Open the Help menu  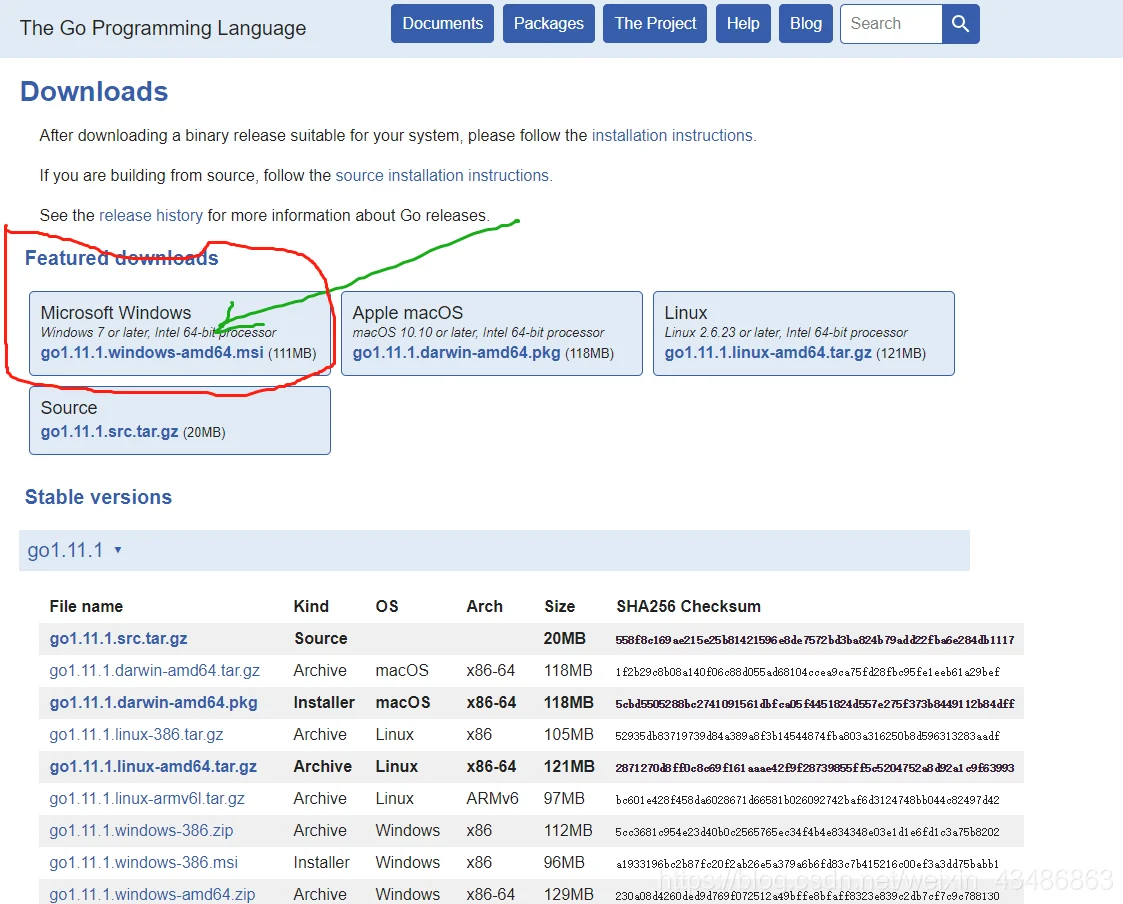coord(743,24)
